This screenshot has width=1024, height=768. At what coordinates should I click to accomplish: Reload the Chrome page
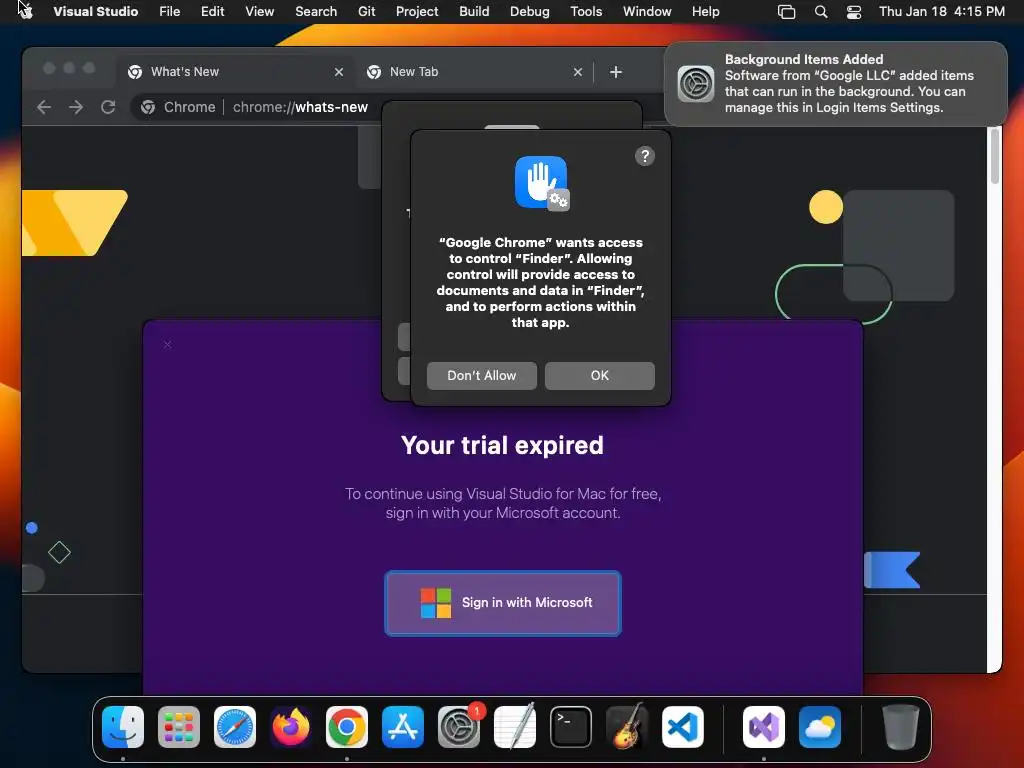[x=108, y=107]
